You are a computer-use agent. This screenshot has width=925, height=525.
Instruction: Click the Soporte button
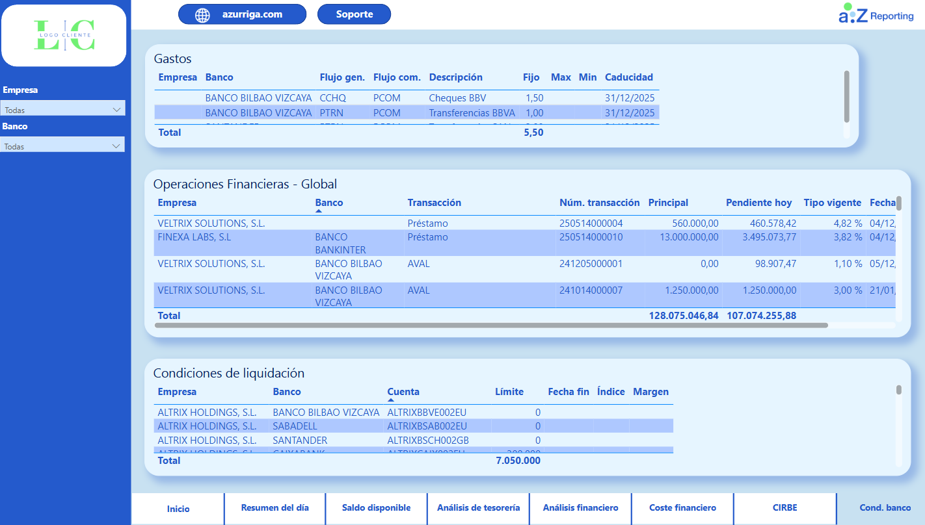point(354,14)
